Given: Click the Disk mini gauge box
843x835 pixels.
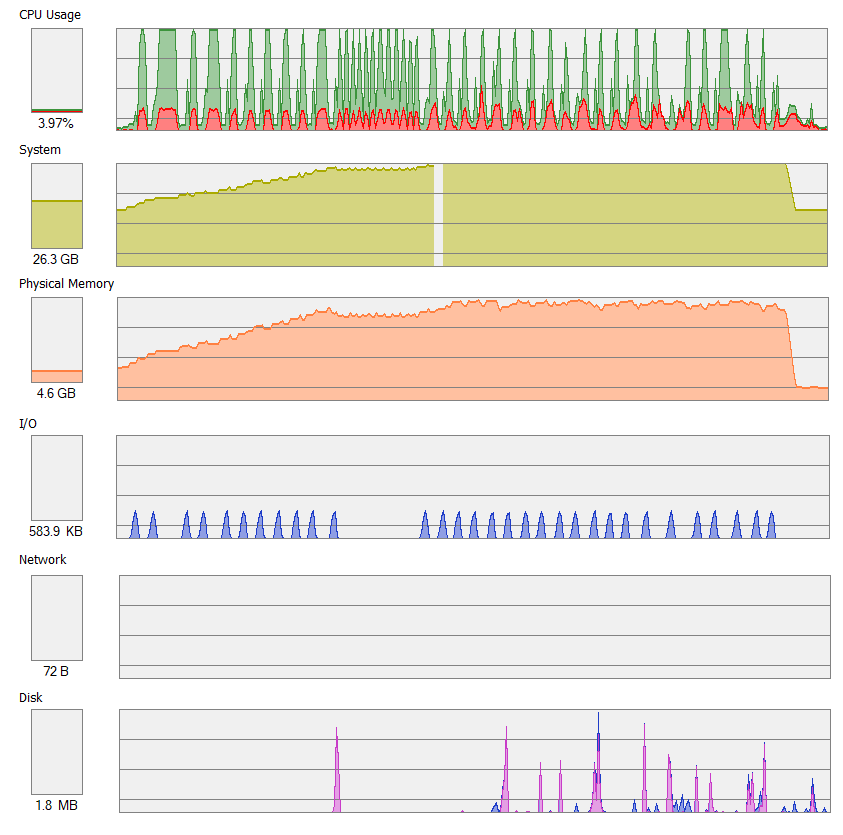Looking at the screenshot, I should tap(57, 752).
